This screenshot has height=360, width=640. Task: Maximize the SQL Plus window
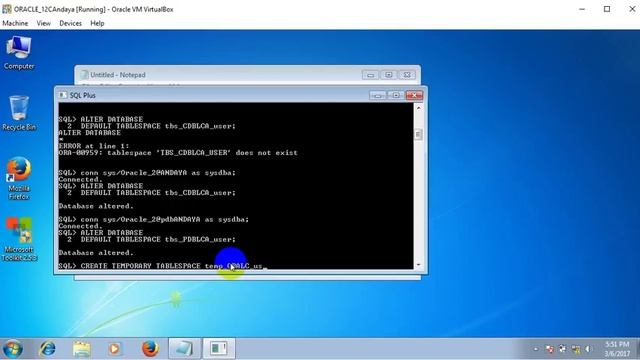tap(396, 96)
